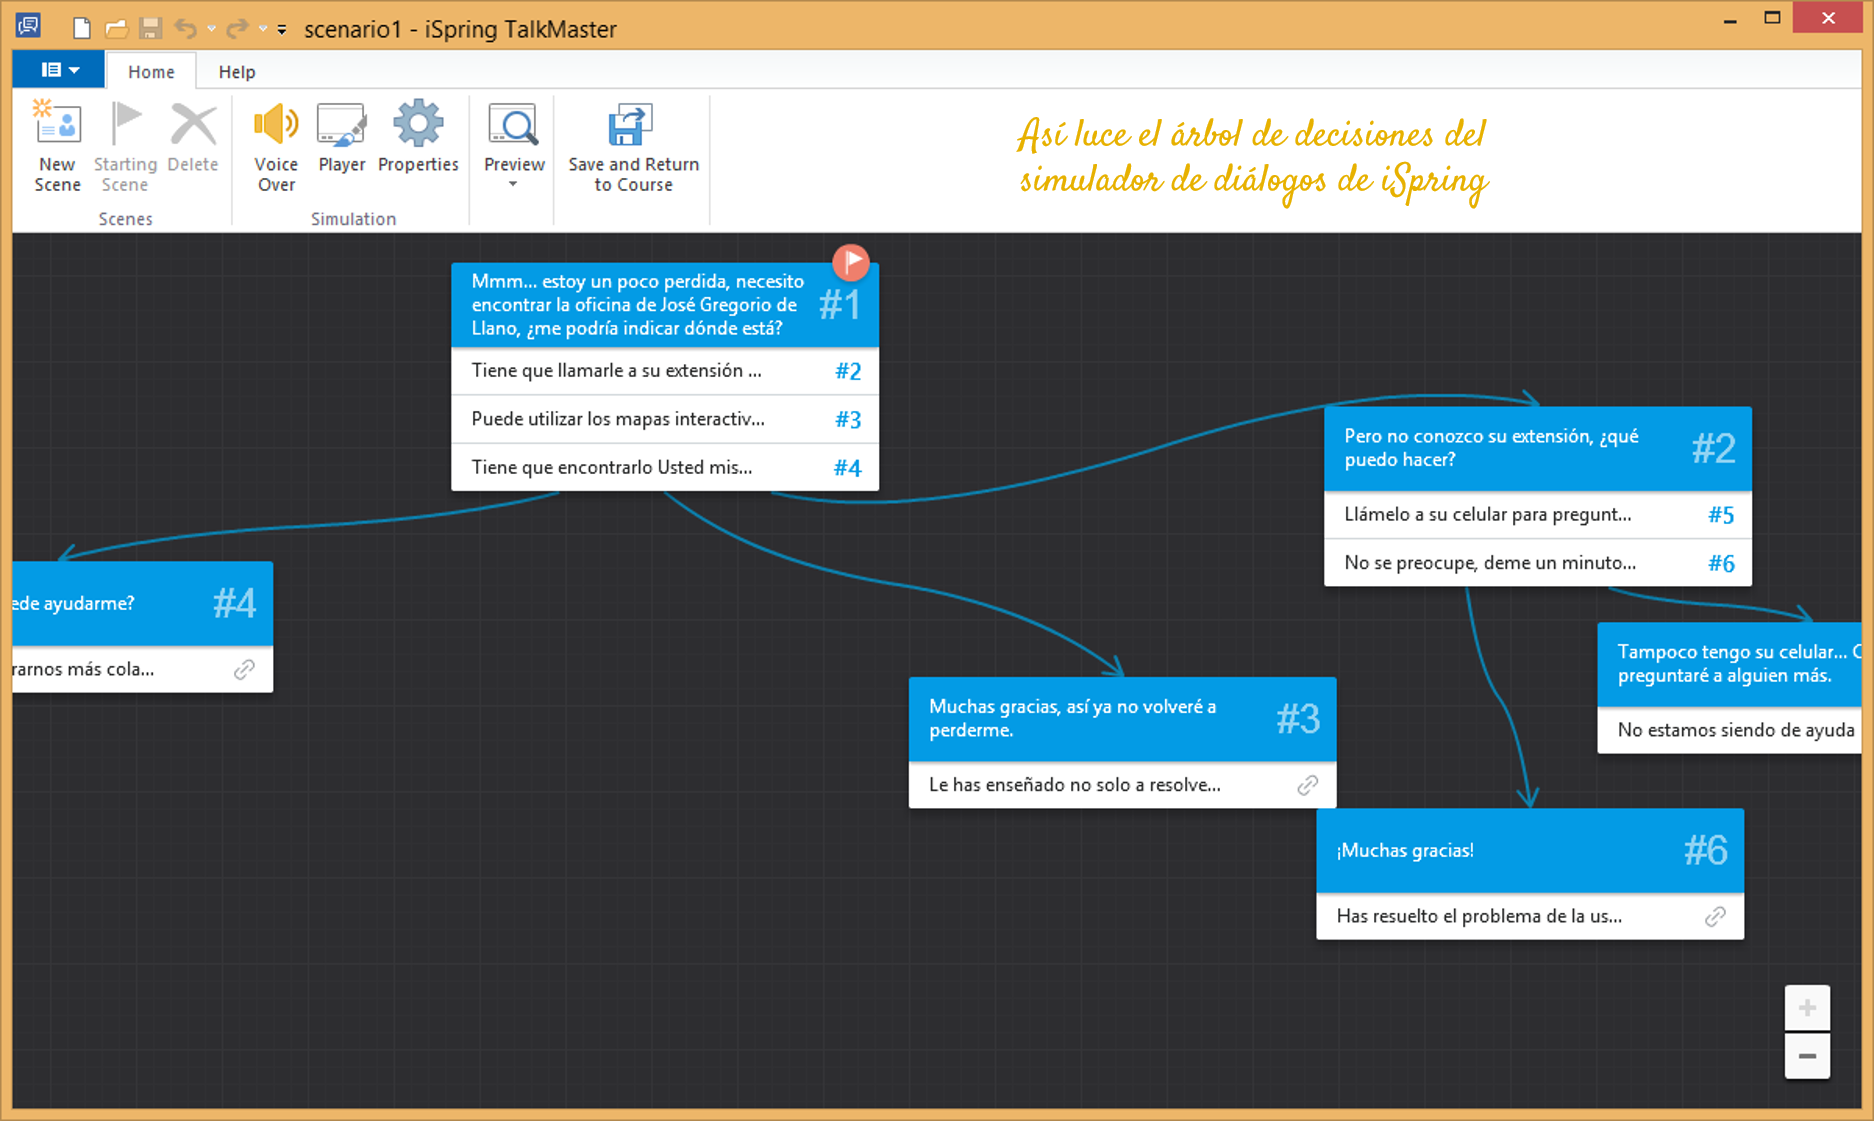The width and height of the screenshot is (1874, 1121).
Task: Click the #3 link in scene #1 reply
Action: click(848, 419)
